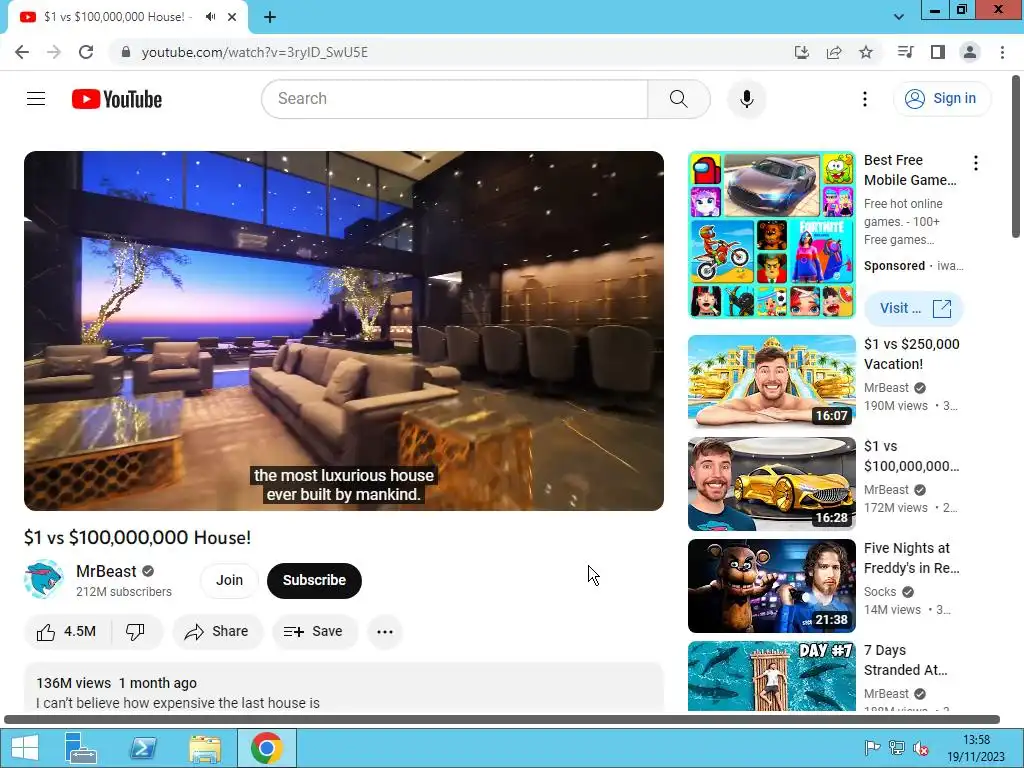Screen dimensions: 1024x768
Task: Click the padlock site info icon
Action: tap(126, 52)
